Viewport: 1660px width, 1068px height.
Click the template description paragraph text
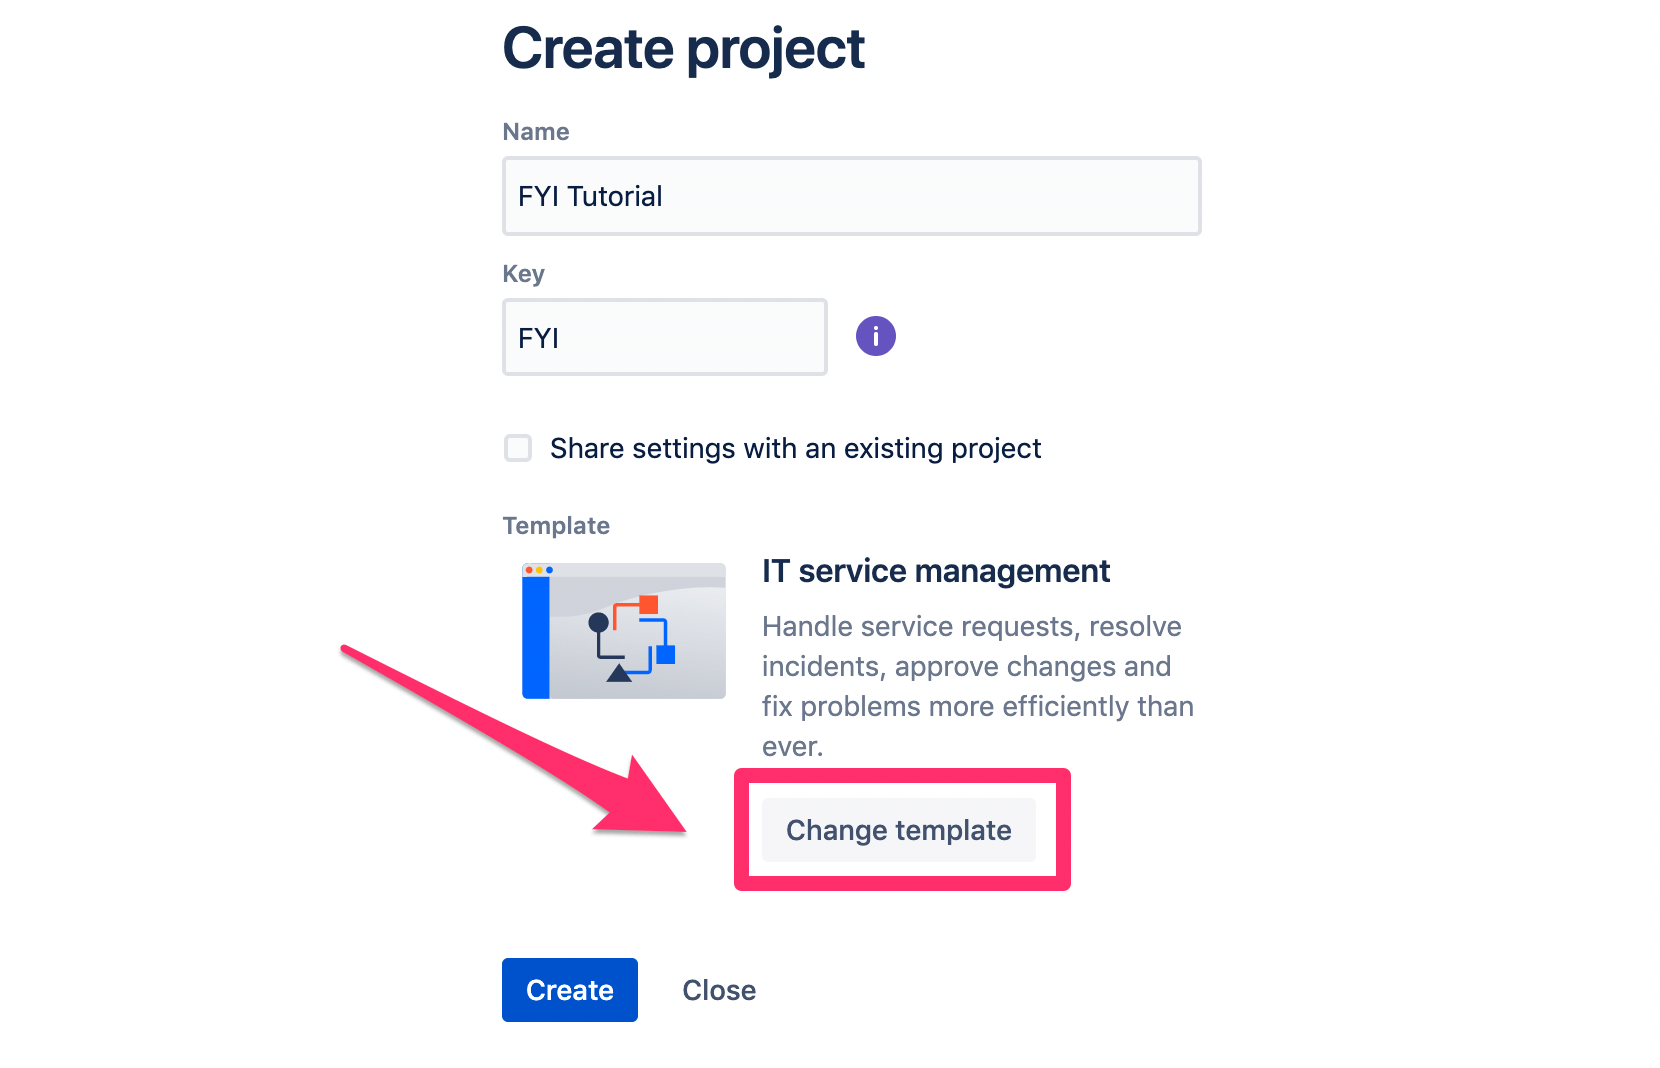978,686
